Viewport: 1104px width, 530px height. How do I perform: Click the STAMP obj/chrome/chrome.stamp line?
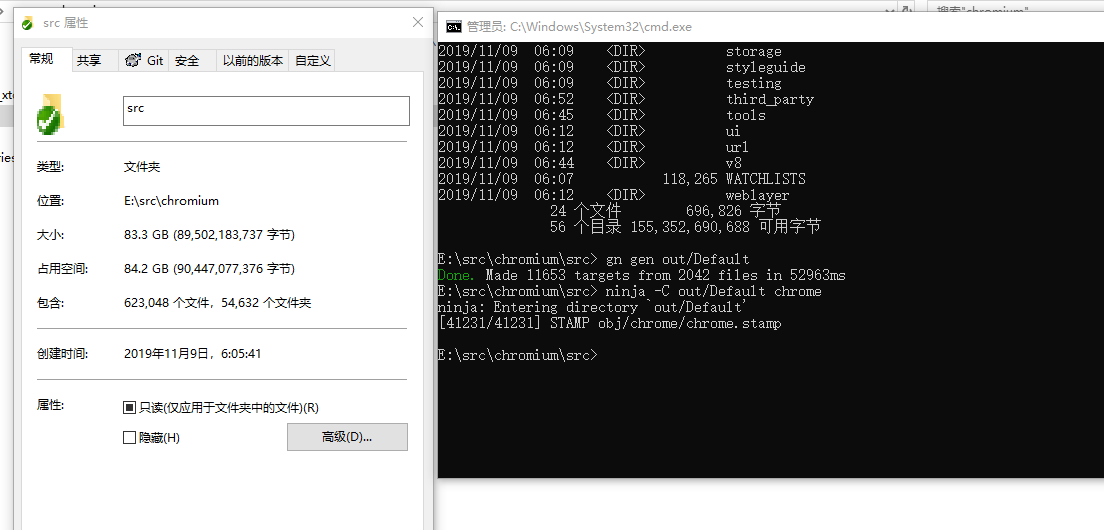[x=610, y=324]
